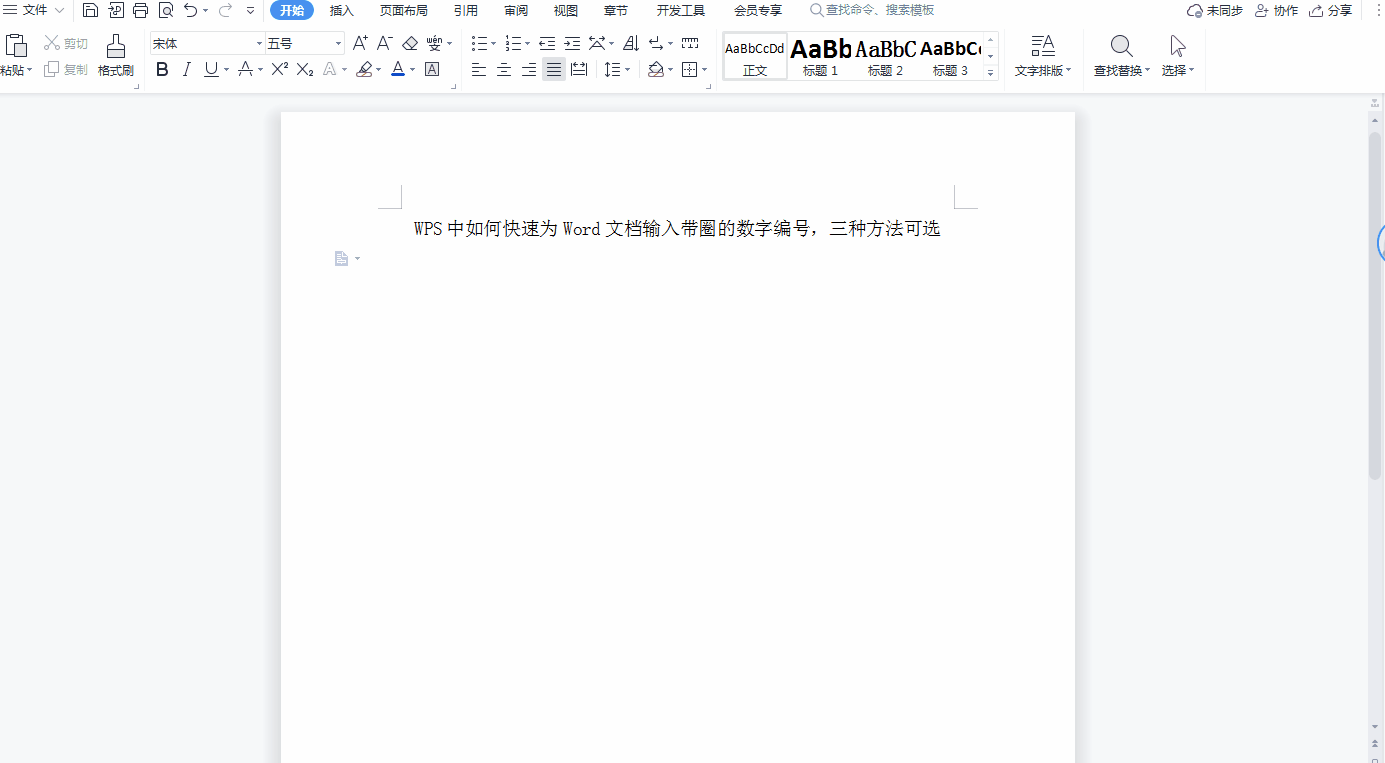This screenshot has height=763, width=1385.
Task: Click the search commands and templates box
Action: tap(872, 11)
